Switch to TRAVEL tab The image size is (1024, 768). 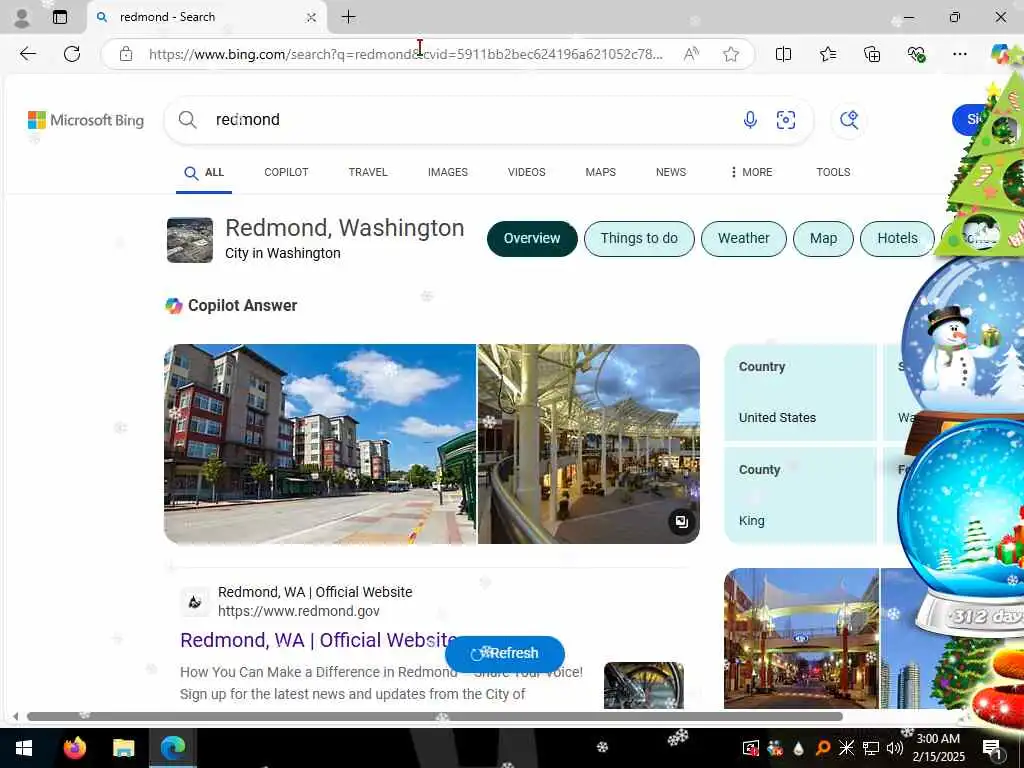click(368, 172)
